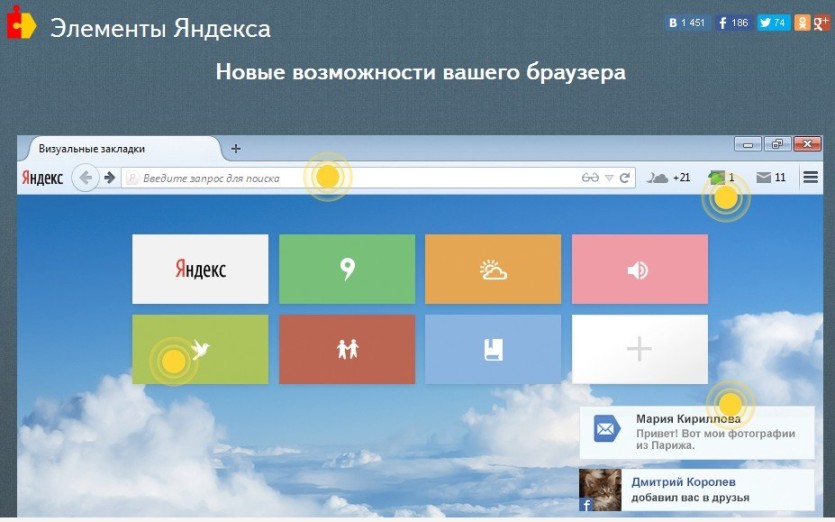Open the orange weather tile
Screen dimensions: 835x522
[493, 269]
